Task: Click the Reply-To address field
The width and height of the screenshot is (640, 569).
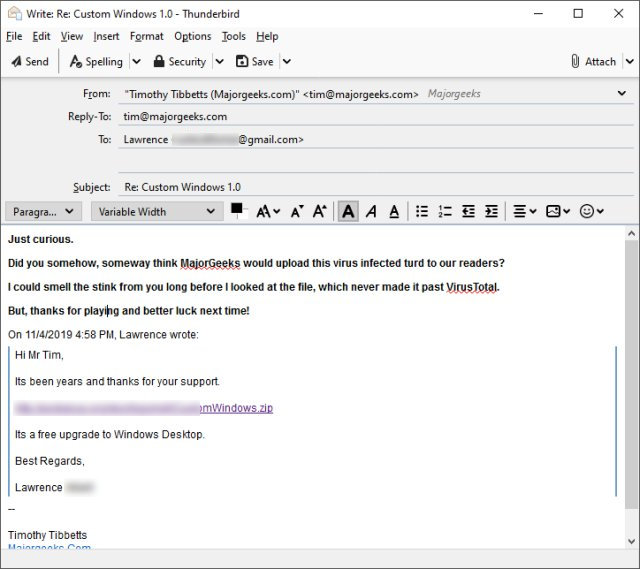Action: pyautogui.click(x=376, y=117)
